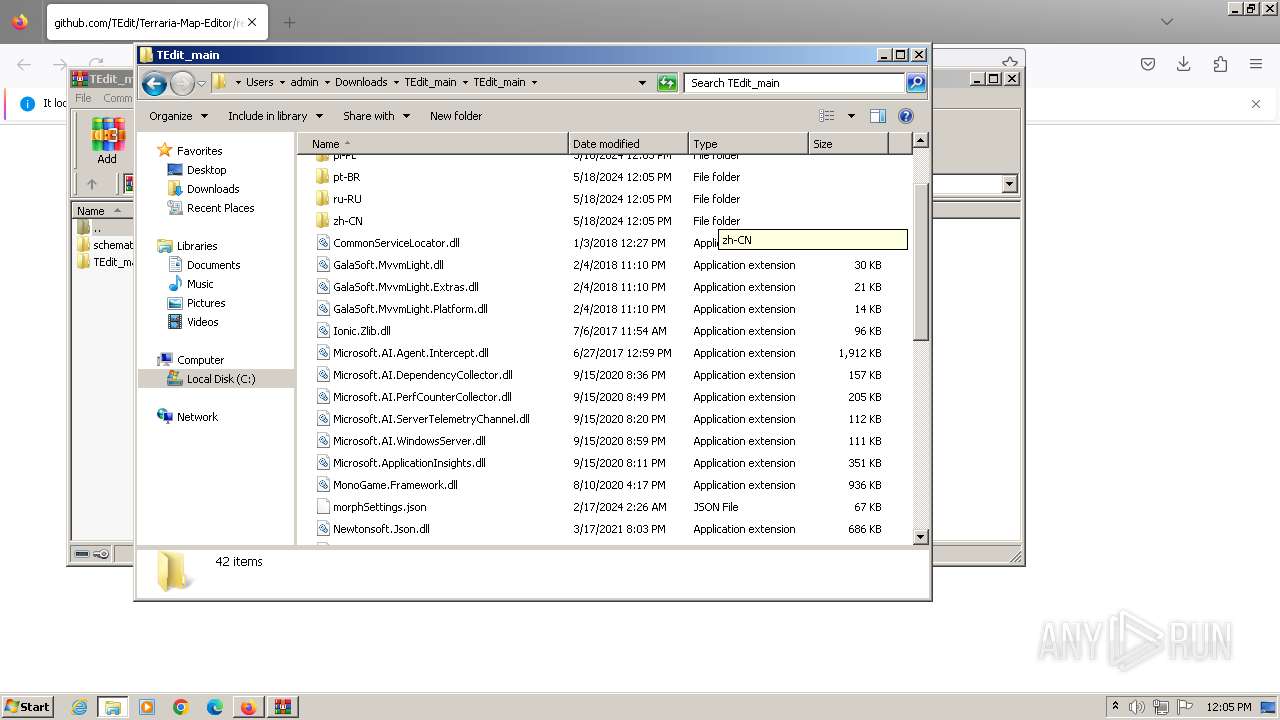Image resolution: width=1280 pixels, height=720 pixels.
Task: Select Music library
Action: pyautogui.click(x=200, y=284)
